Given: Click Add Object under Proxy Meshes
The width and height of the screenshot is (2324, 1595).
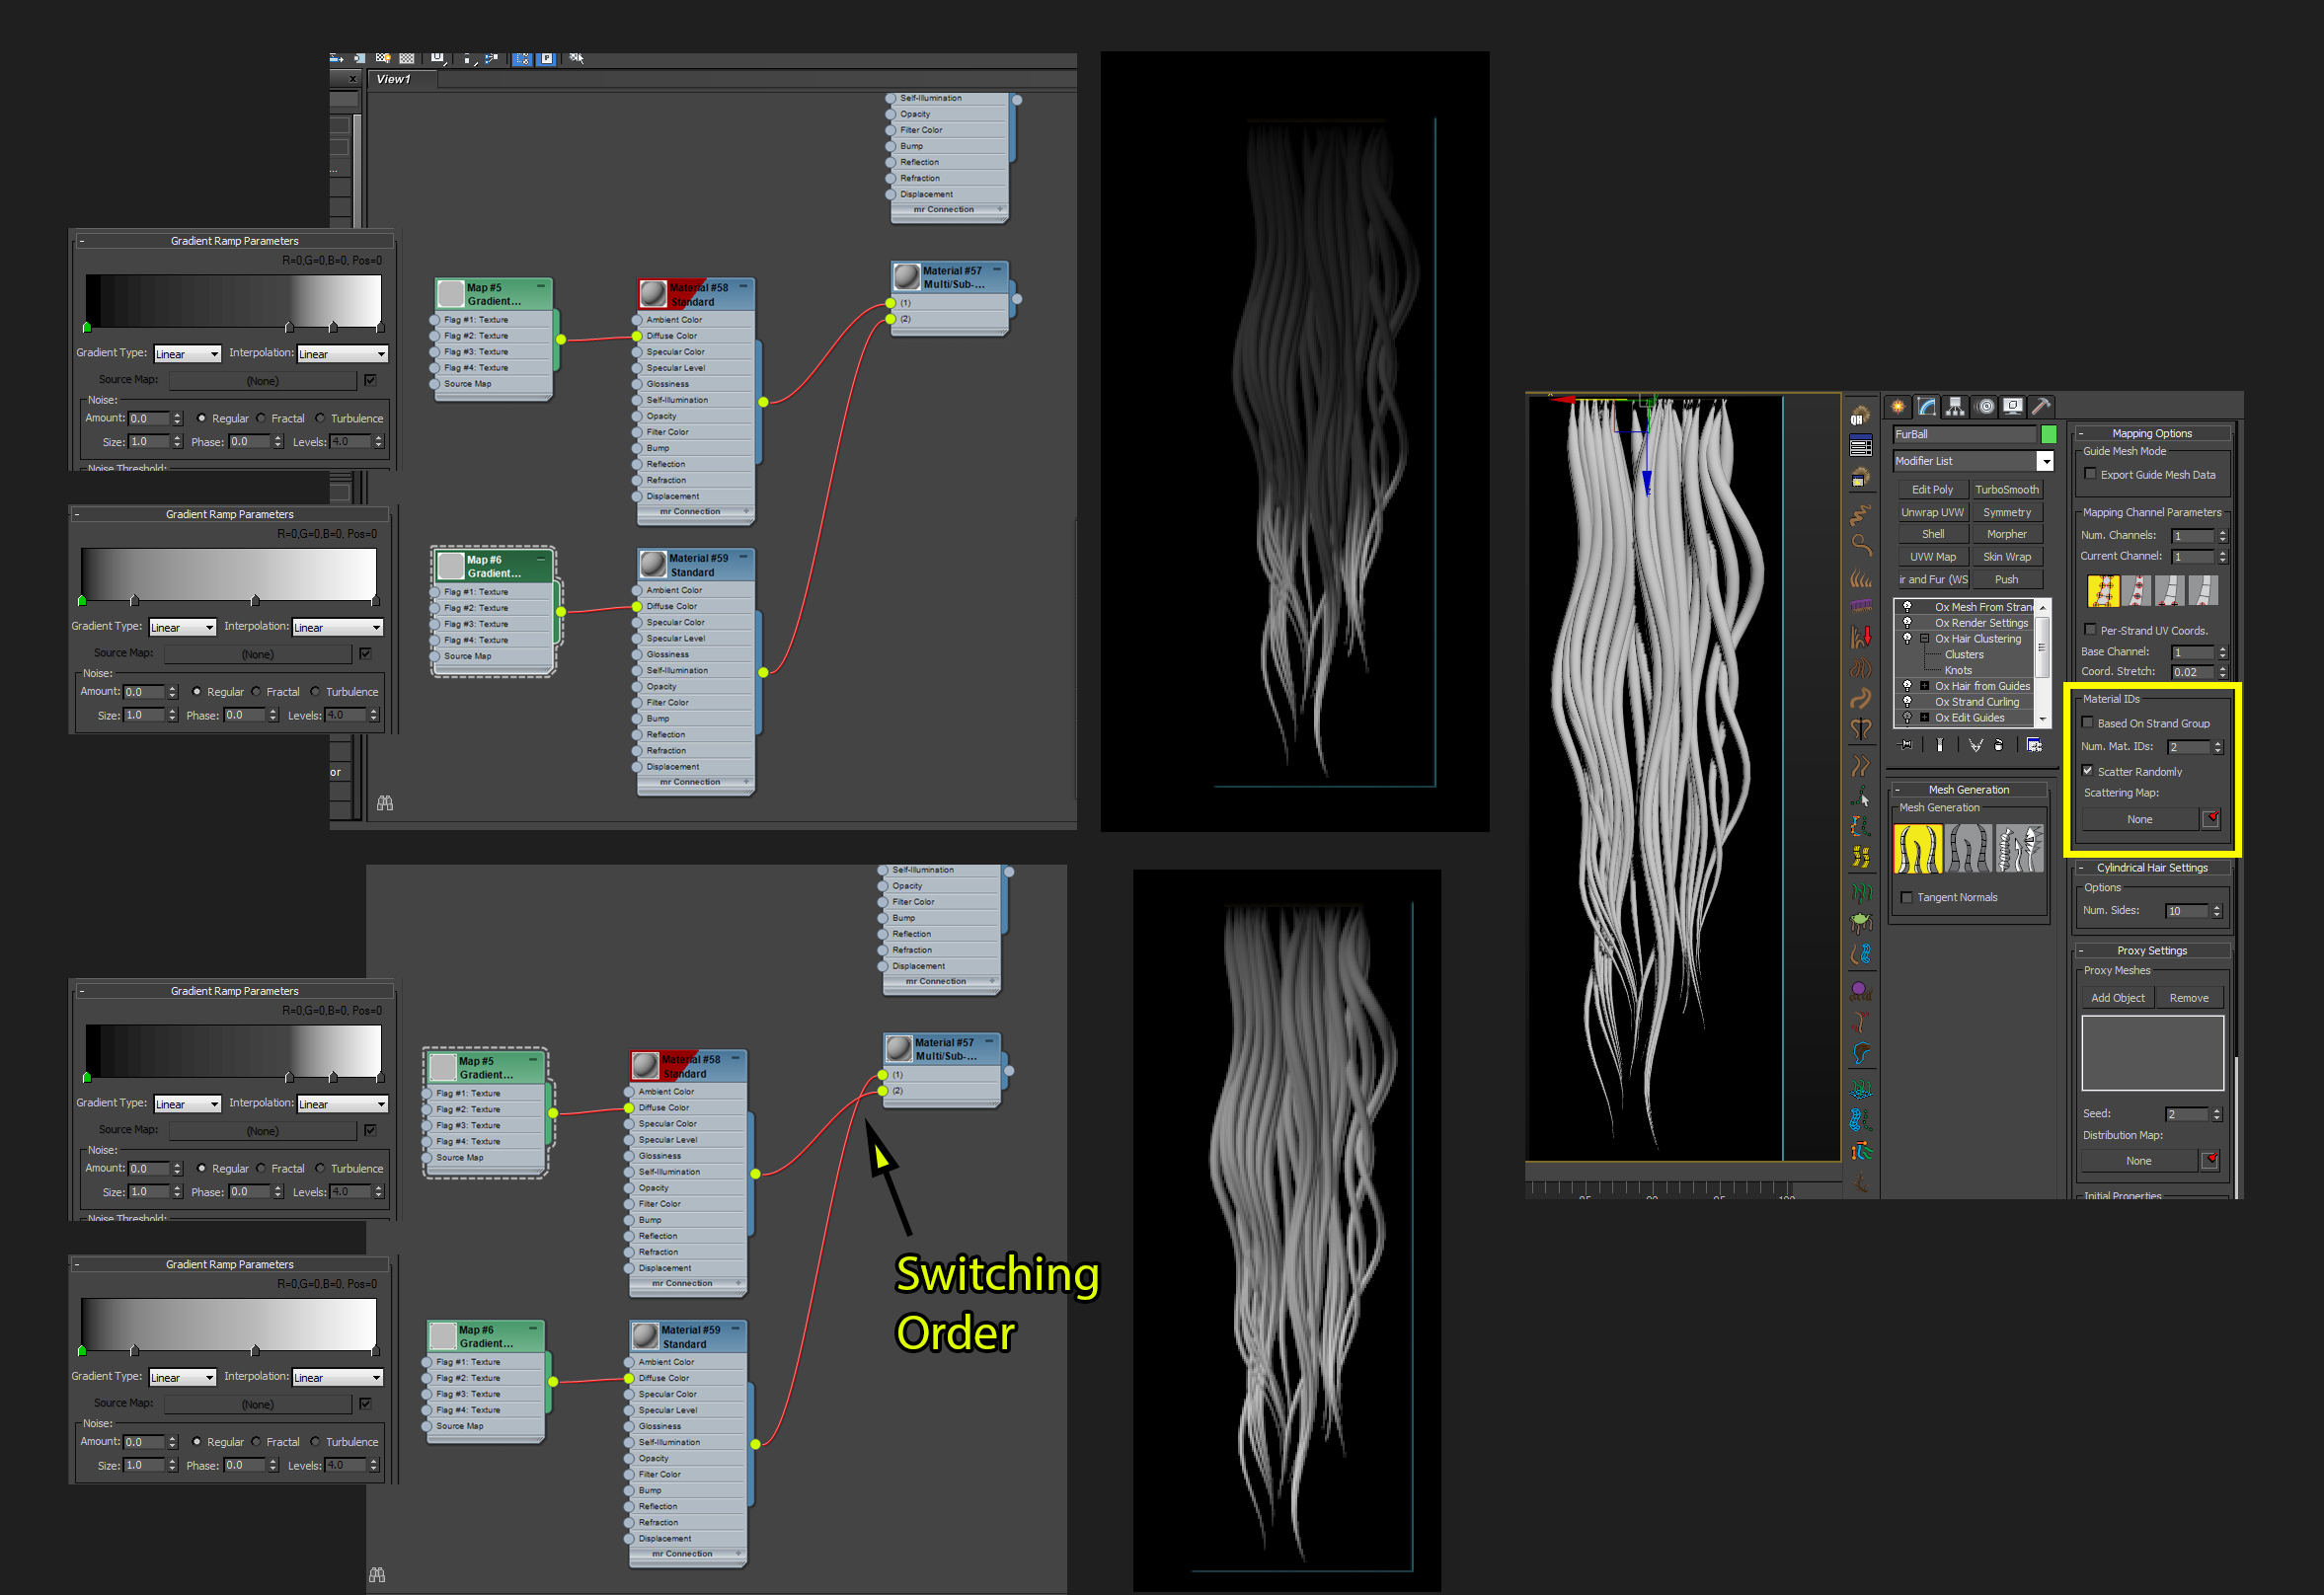Looking at the screenshot, I should tap(2117, 998).
